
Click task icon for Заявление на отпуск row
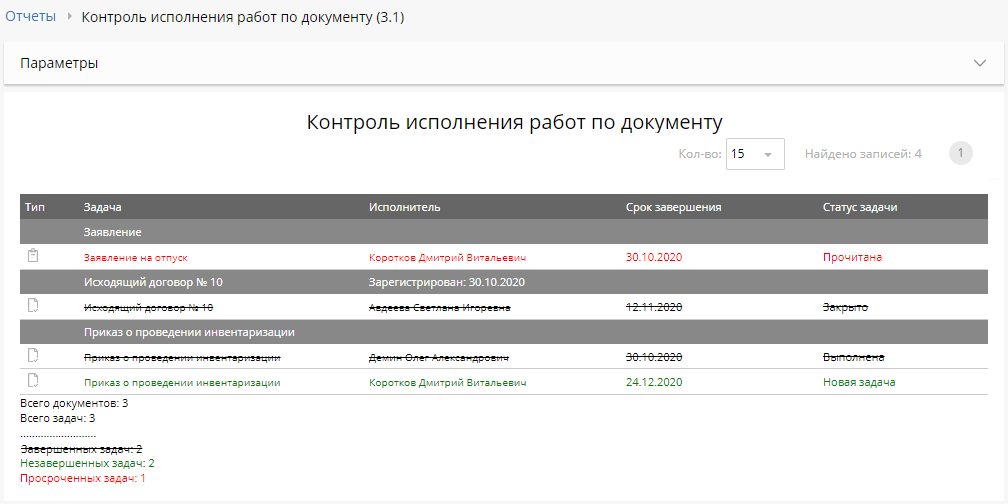pos(33,256)
